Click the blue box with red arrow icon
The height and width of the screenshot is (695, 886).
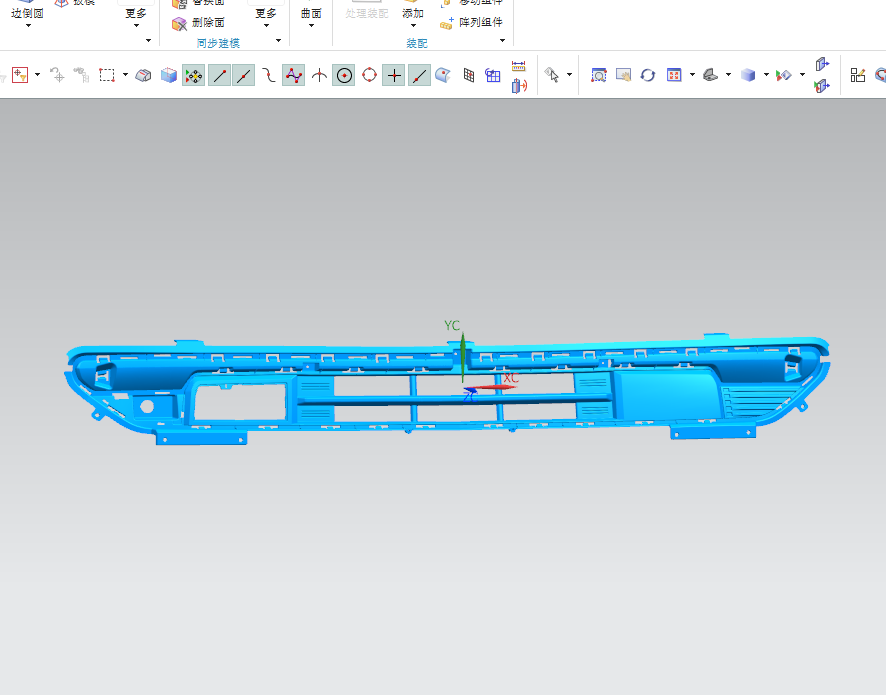click(519, 86)
